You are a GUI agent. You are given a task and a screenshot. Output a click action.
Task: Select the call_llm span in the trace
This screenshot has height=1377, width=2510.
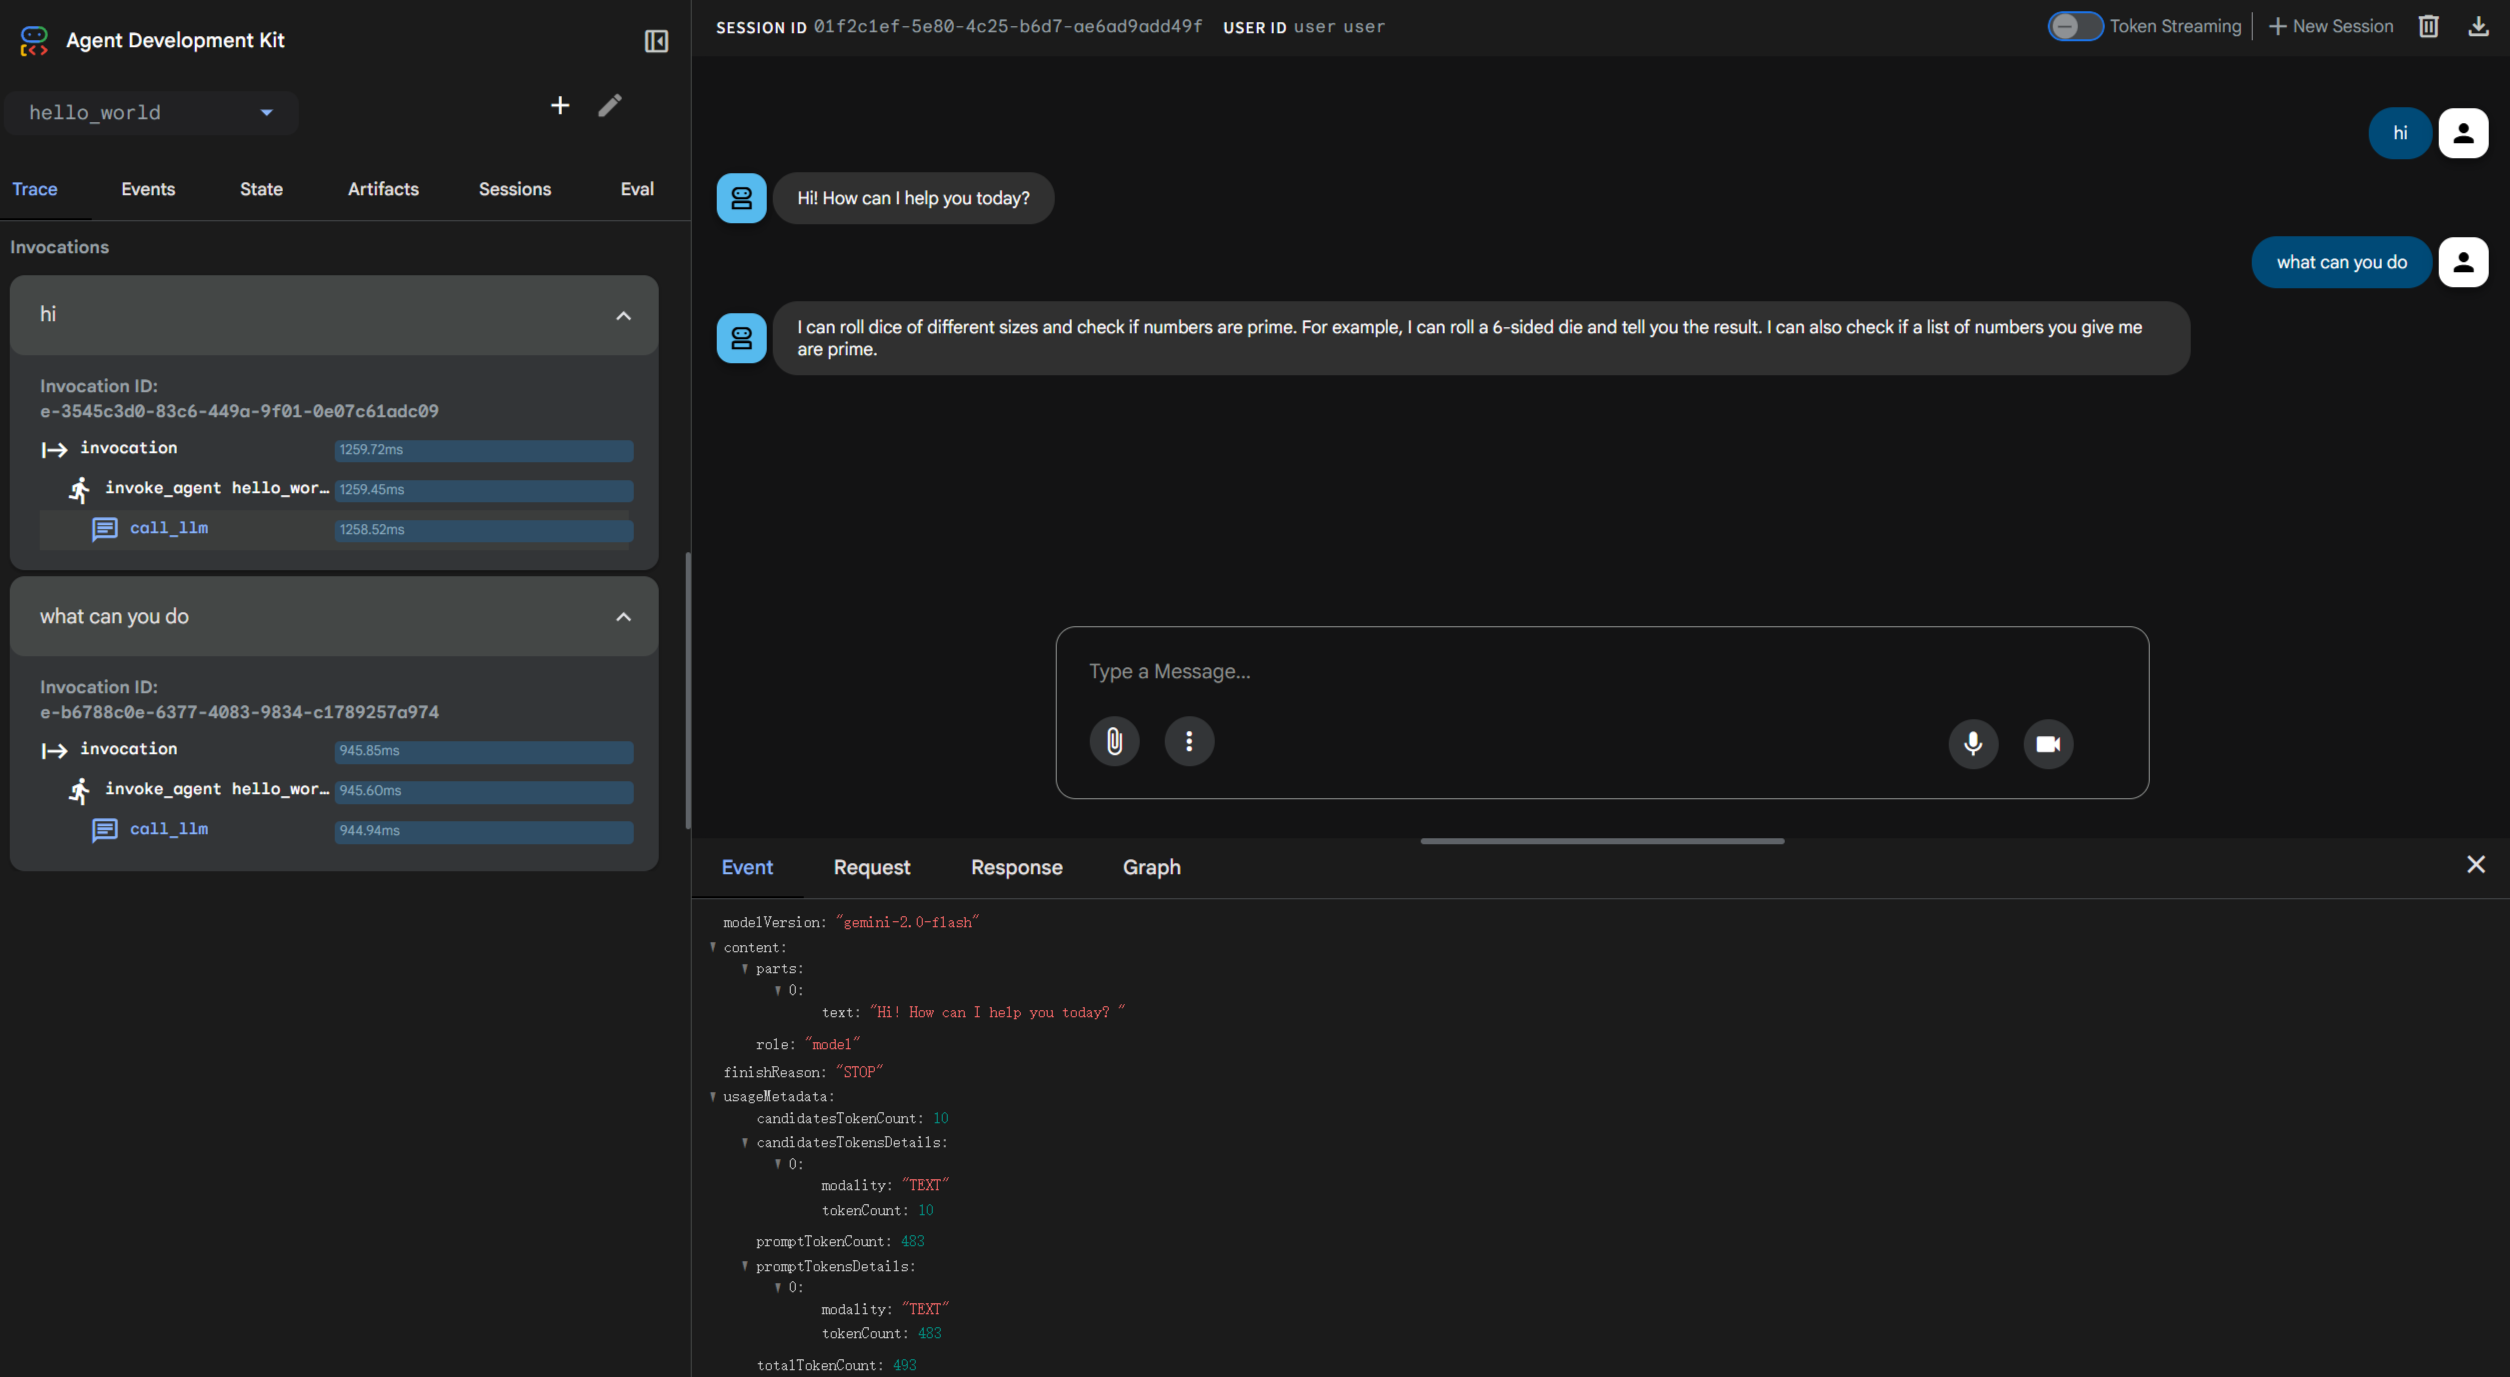click(168, 529)
